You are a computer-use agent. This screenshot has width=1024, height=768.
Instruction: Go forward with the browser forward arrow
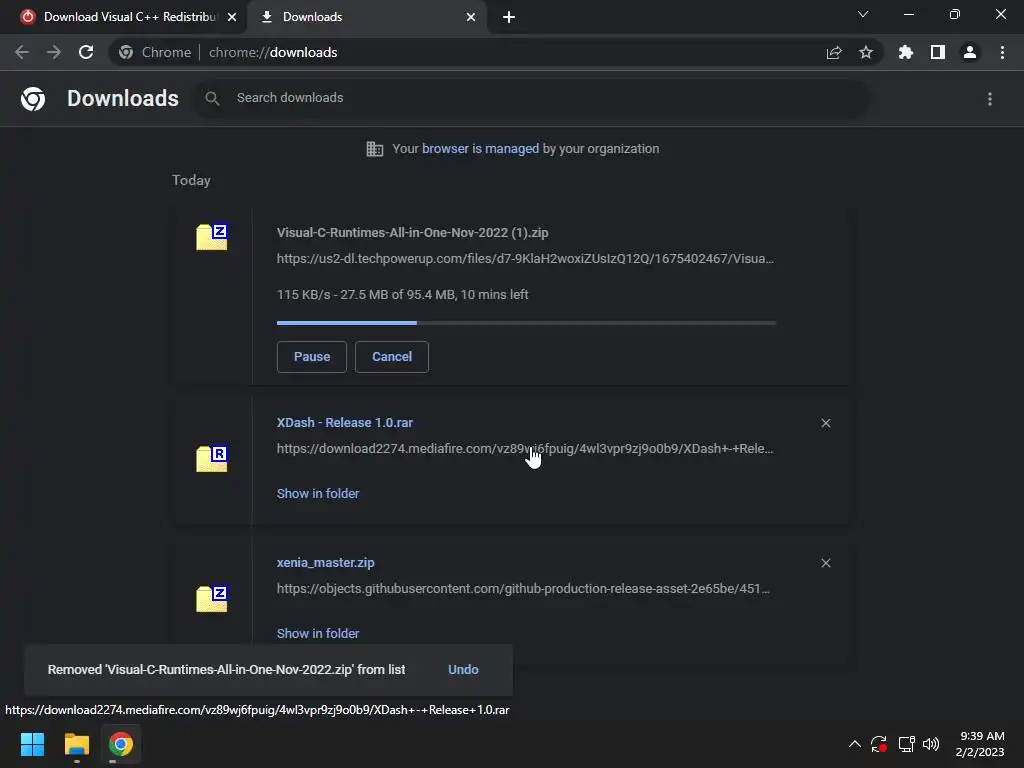tap(54, 52)
